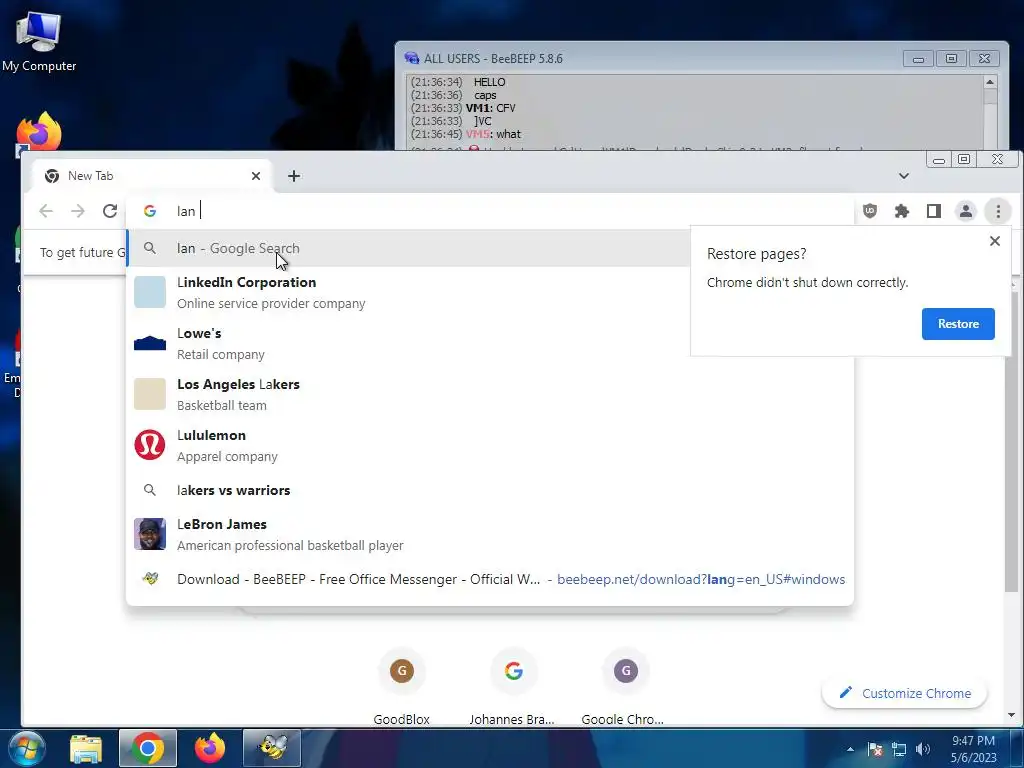Open the BeeBEEP download page suggestion
Image resolution: width=1024 pixels, height=768 pixels.
pos(490,579)
